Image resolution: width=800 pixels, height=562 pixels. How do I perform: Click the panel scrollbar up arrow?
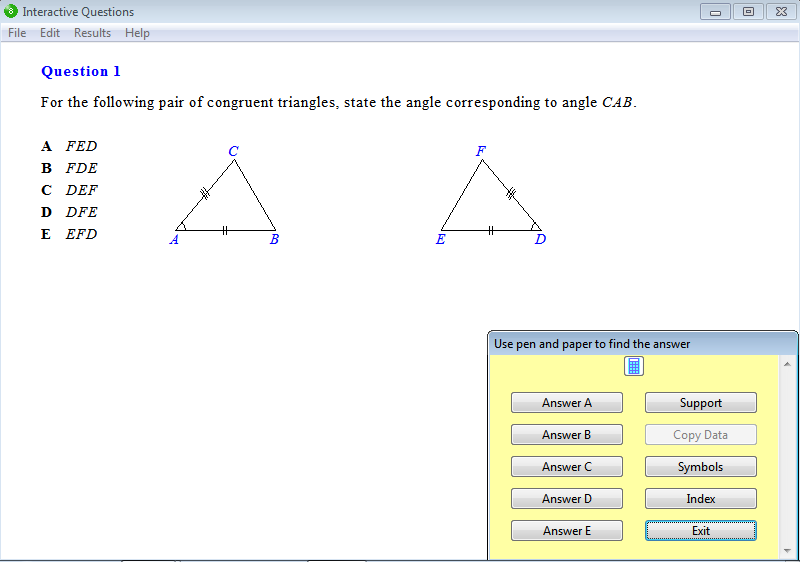click(x=787, y=364)
